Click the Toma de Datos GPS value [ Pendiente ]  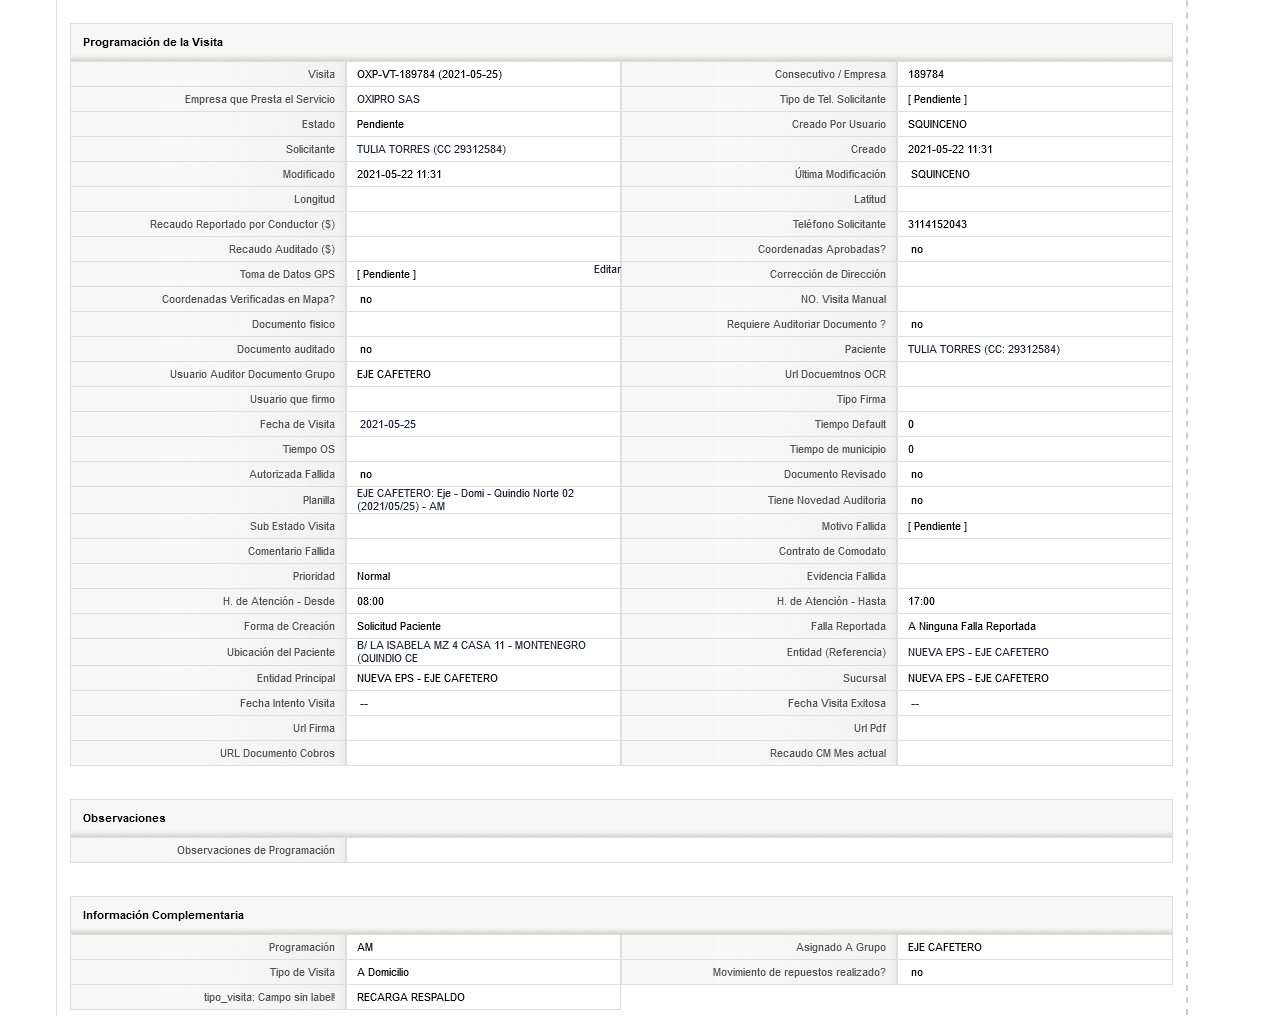click(x=386, y=274)
